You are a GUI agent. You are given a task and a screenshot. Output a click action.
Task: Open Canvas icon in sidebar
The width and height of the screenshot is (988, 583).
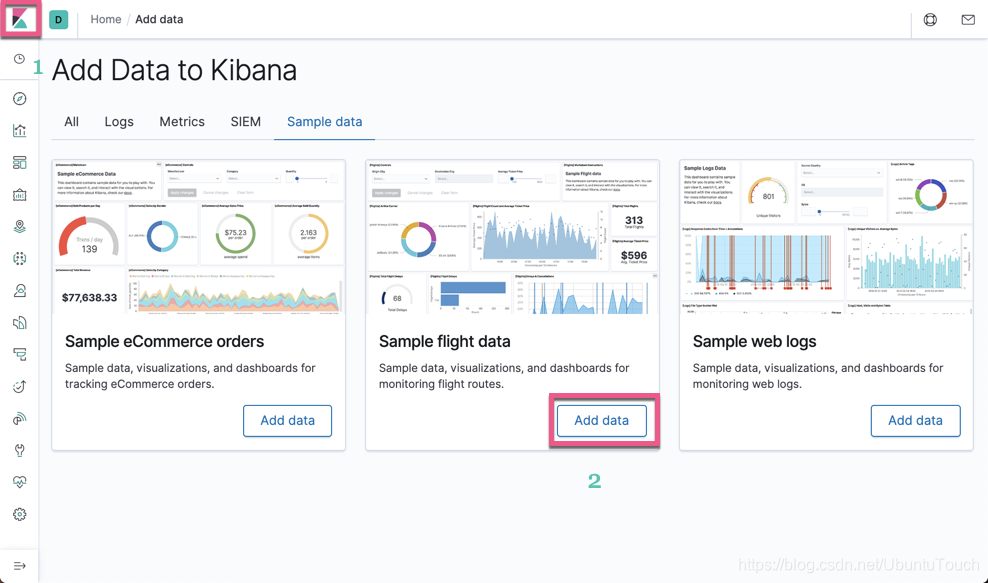[x=20, y=195]
